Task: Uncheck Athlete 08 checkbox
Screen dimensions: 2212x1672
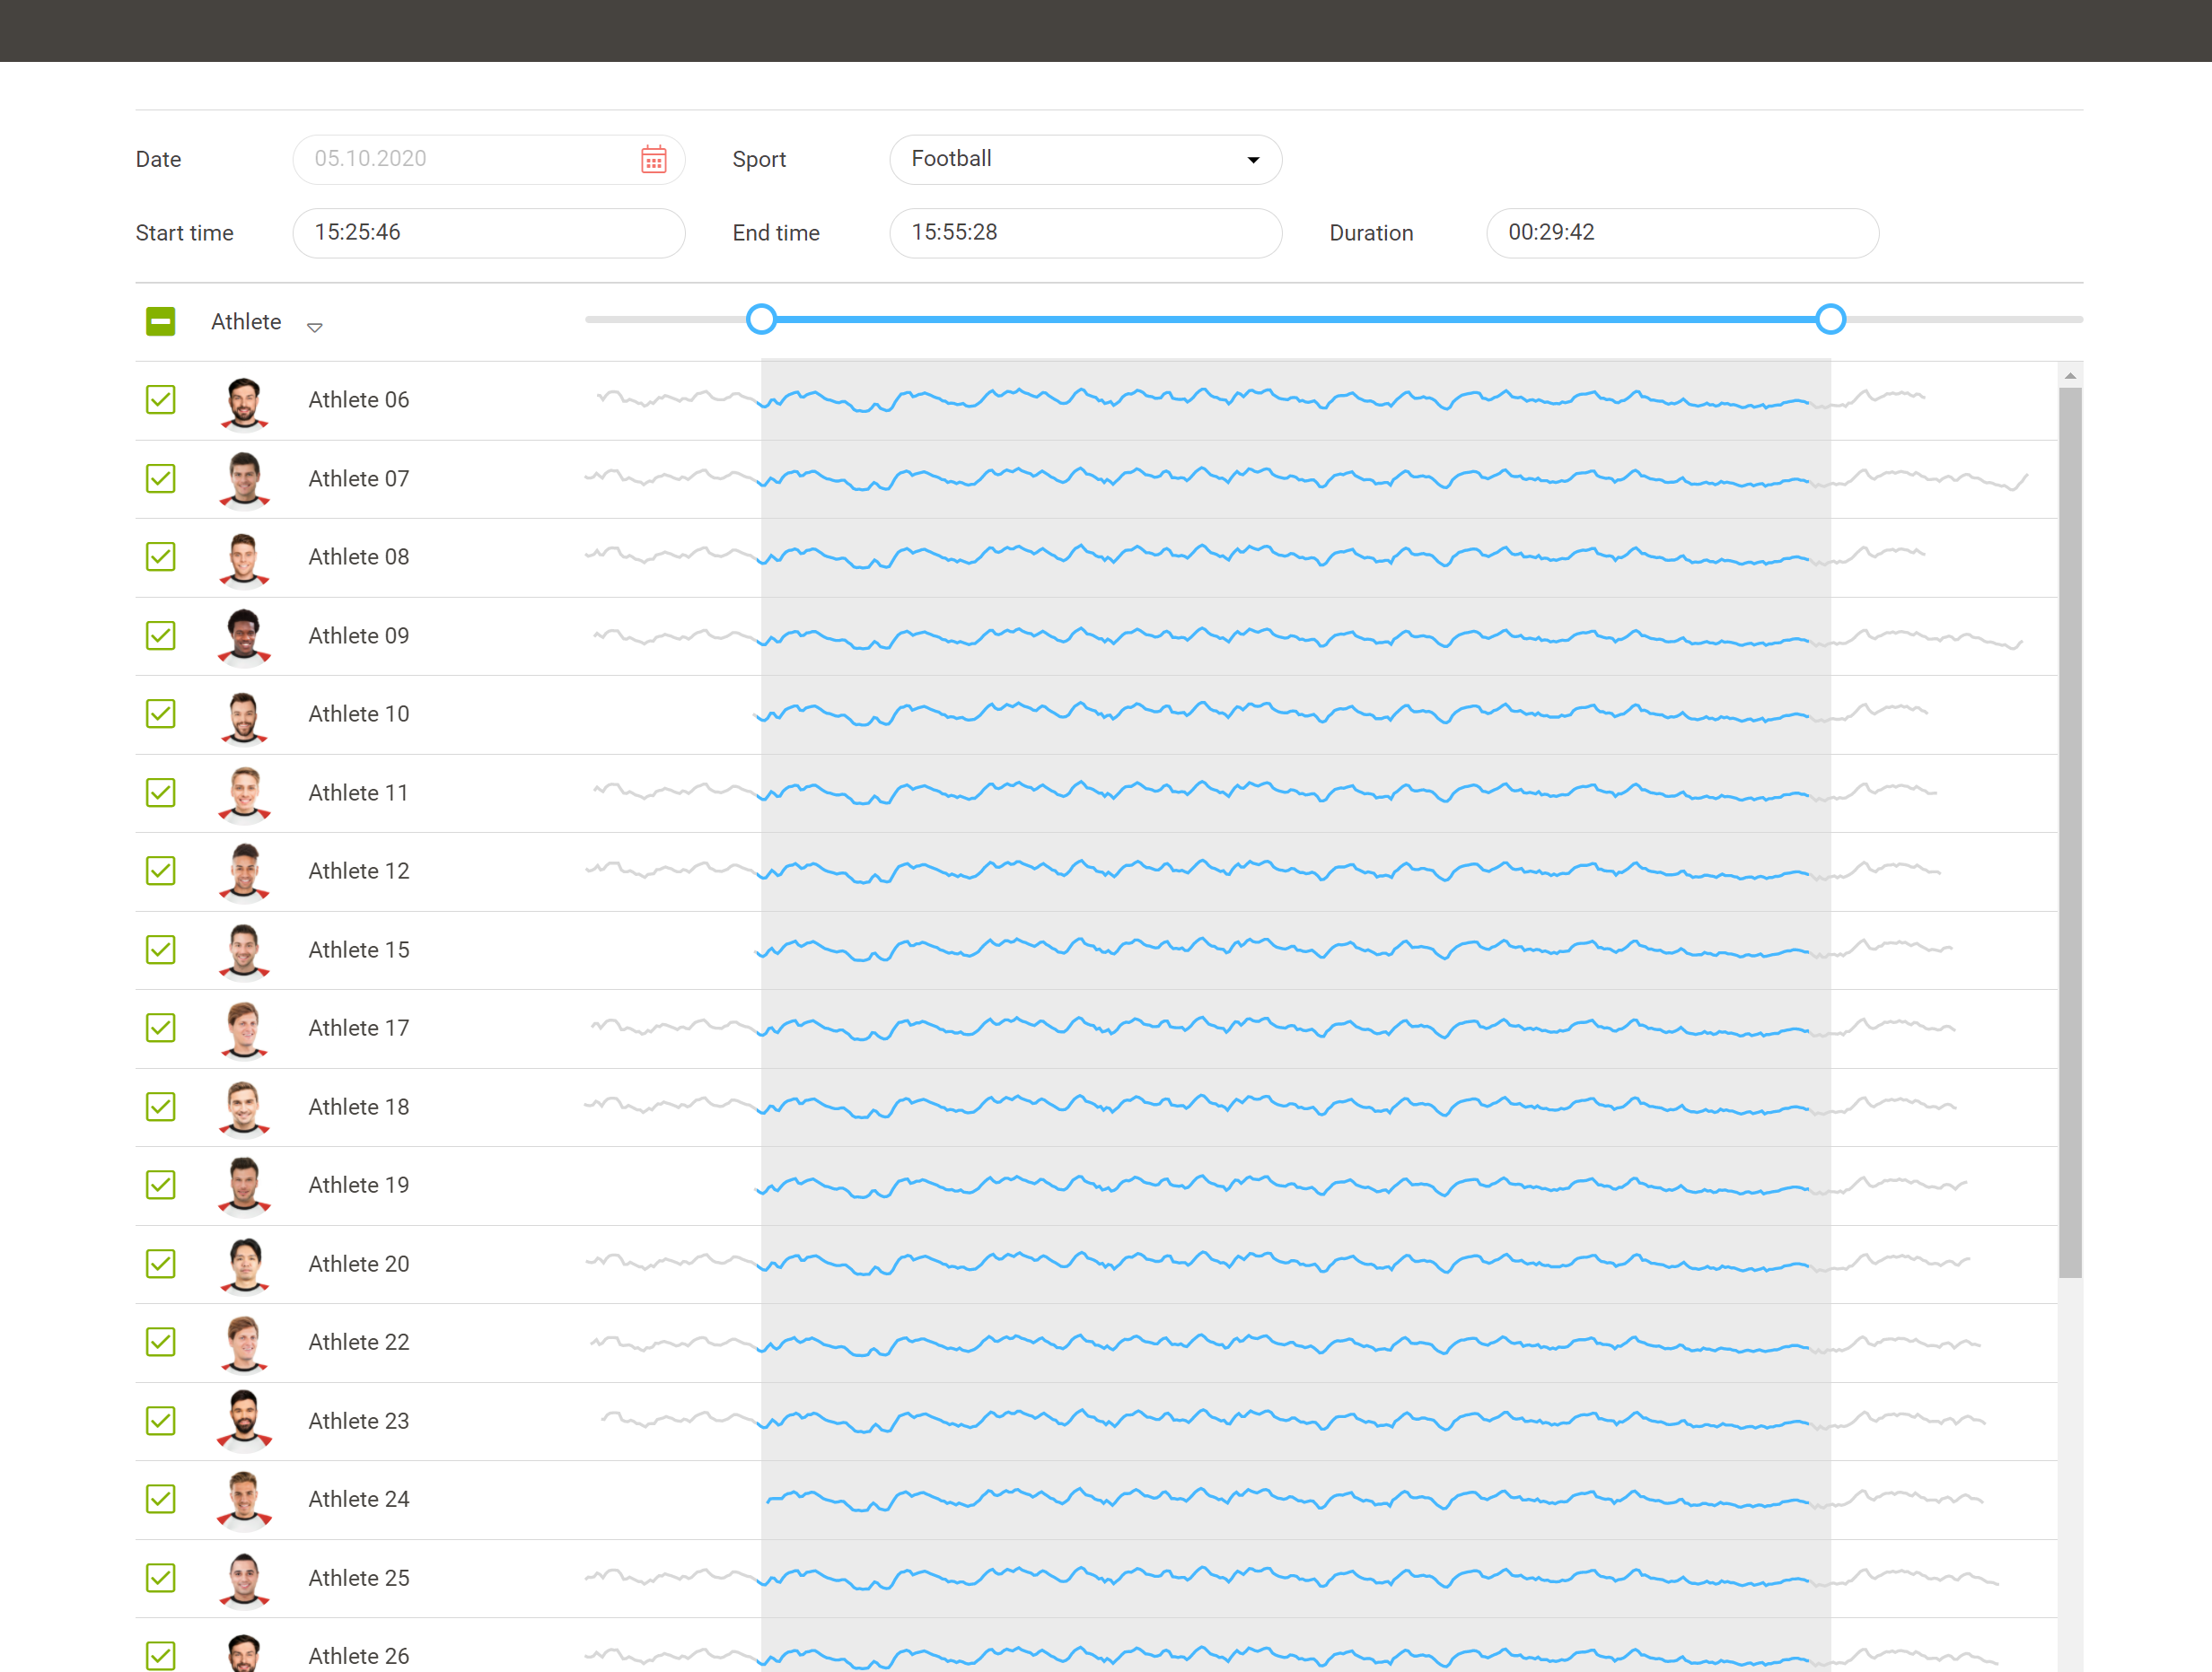Action: pos(161,557)
